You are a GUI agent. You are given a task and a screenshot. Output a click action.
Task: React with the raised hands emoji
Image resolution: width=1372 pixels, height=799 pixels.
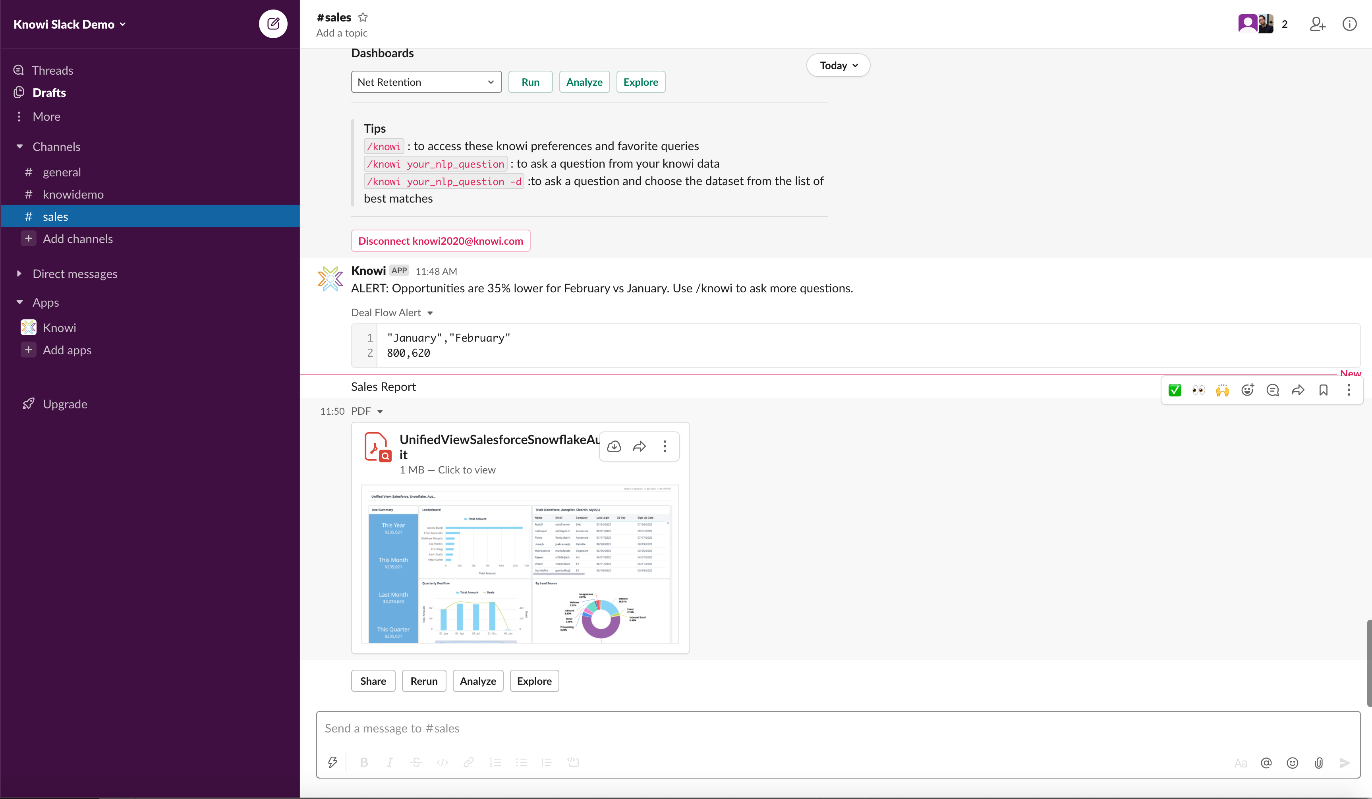coord(1222,390)
